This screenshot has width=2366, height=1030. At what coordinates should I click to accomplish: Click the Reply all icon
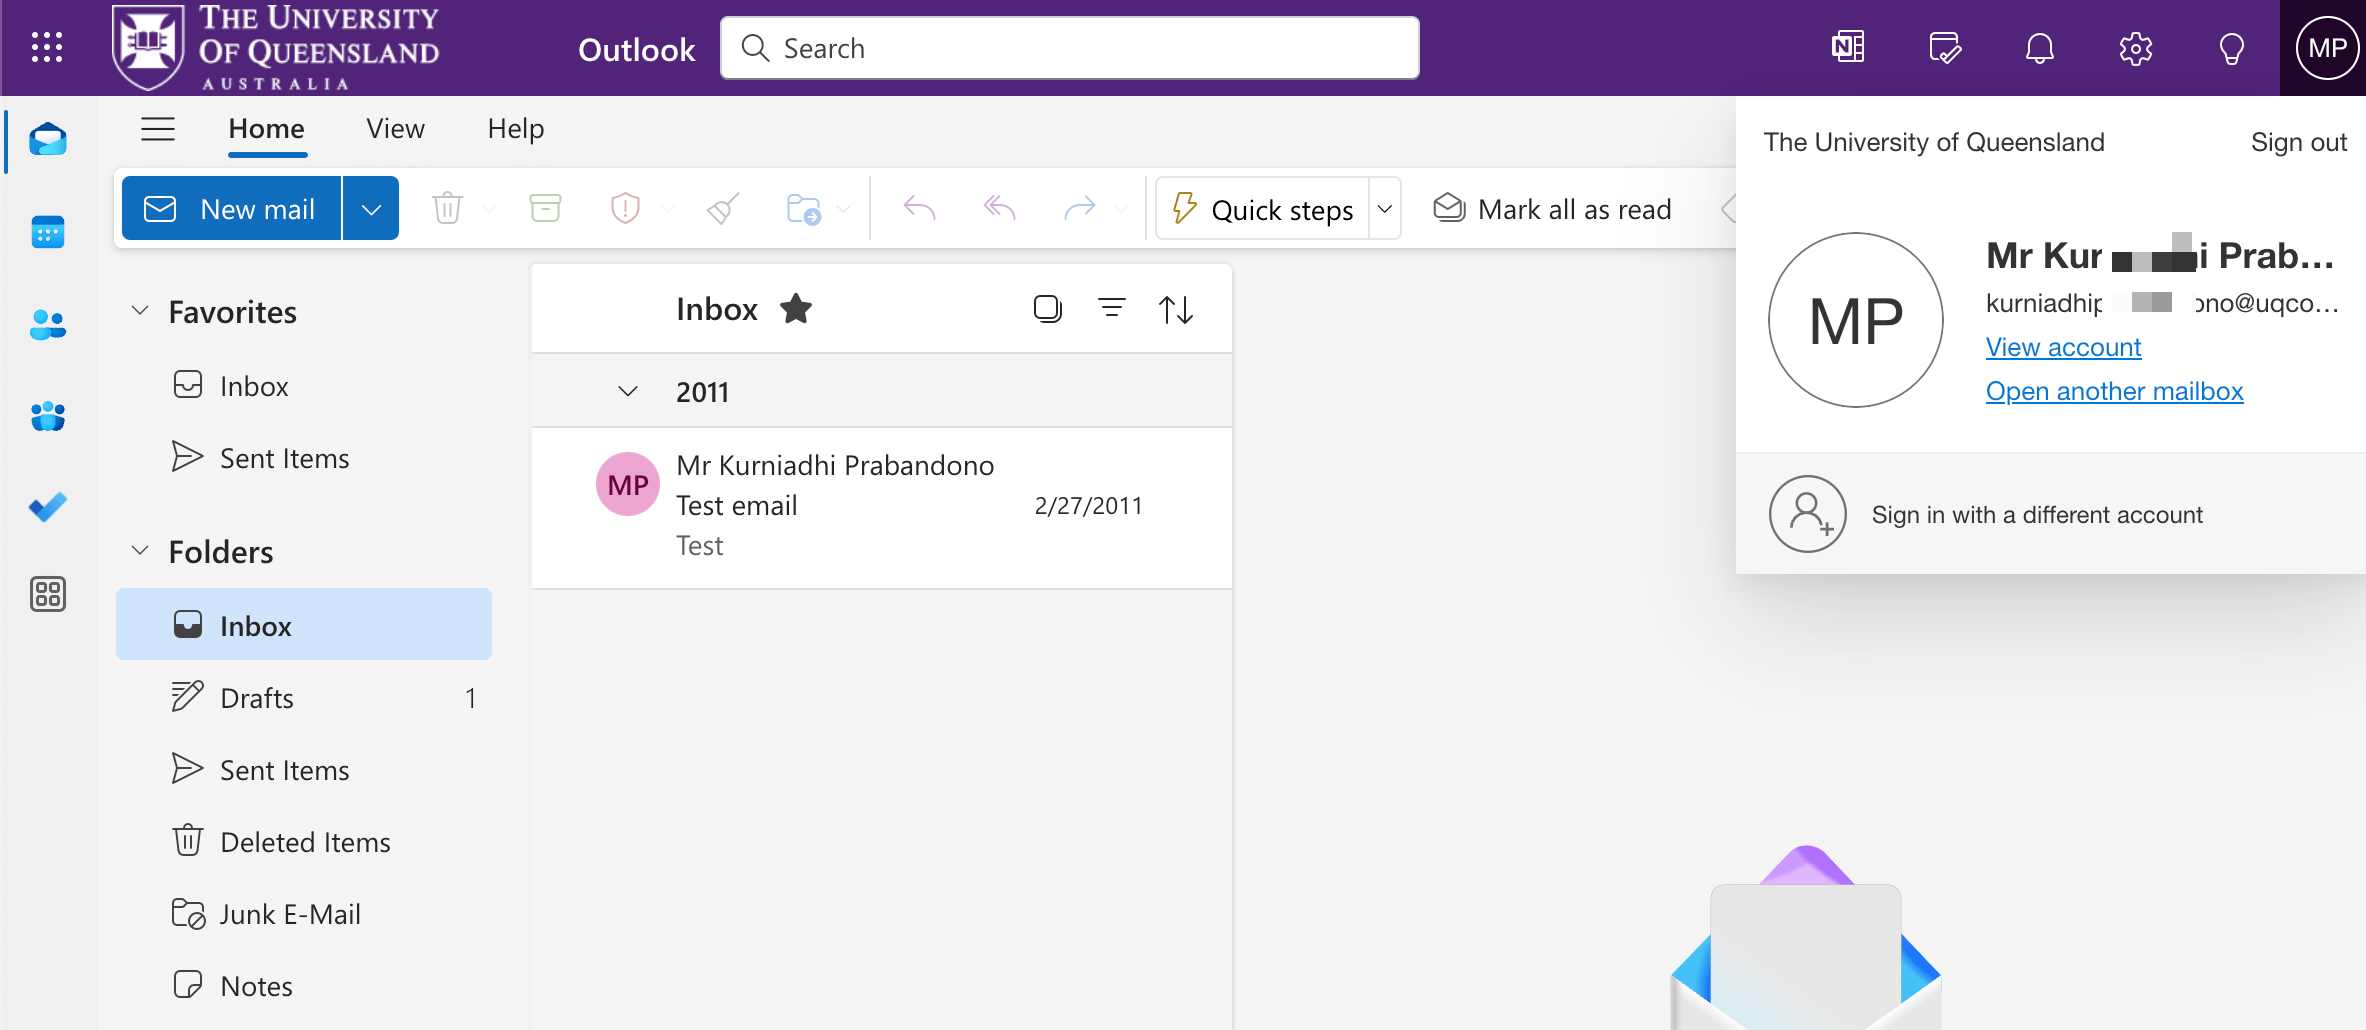tap(999, 208)
